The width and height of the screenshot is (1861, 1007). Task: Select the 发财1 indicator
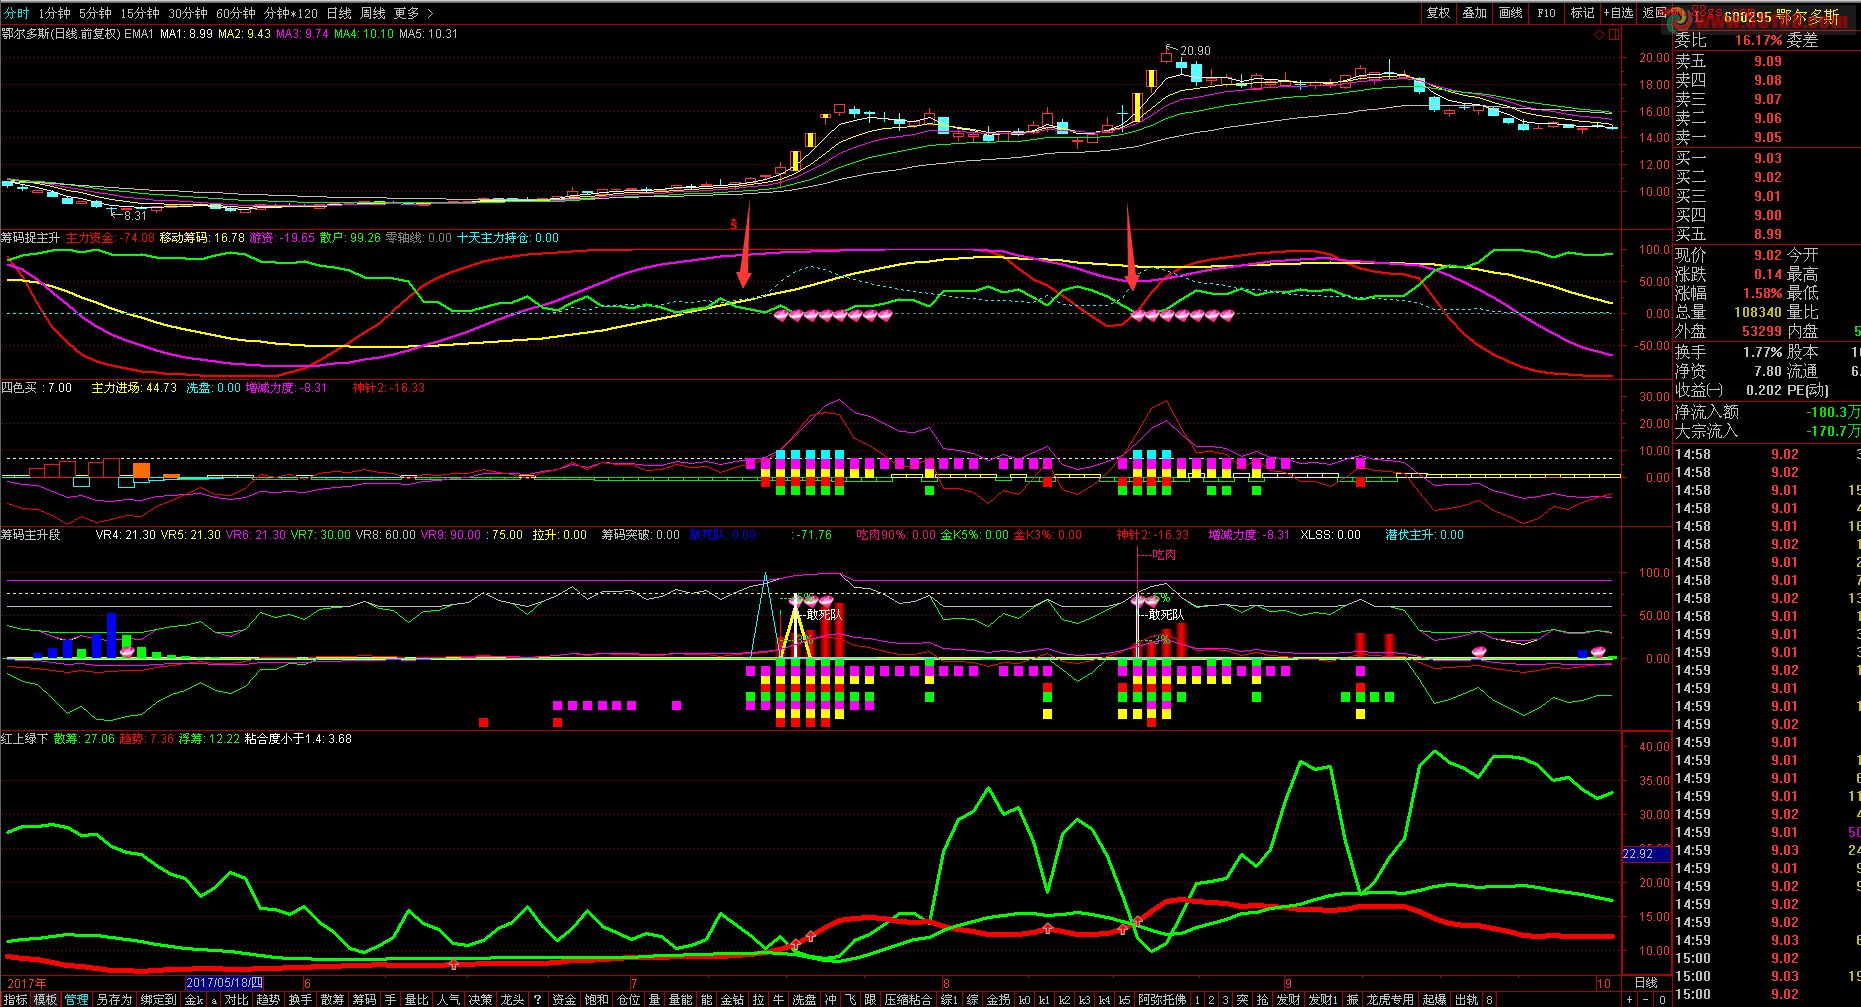(x=1322, y=999)
